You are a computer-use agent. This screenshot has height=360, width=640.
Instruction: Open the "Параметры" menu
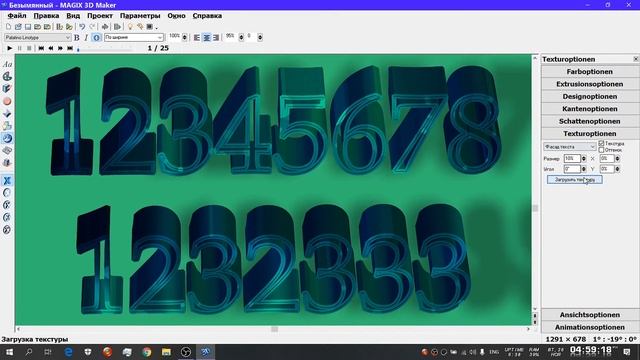tap(140, 16)
